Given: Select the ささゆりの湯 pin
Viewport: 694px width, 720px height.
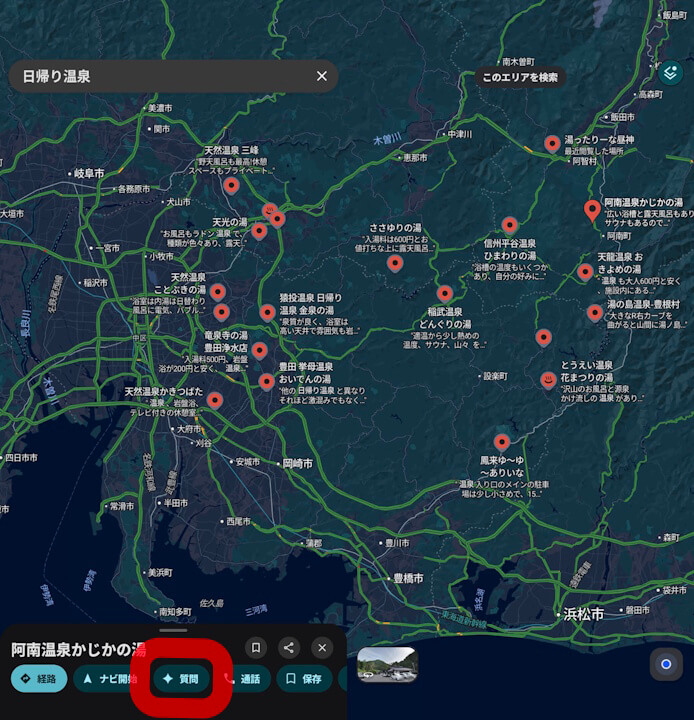Looking at the screenshot, I should coord(395,264).
